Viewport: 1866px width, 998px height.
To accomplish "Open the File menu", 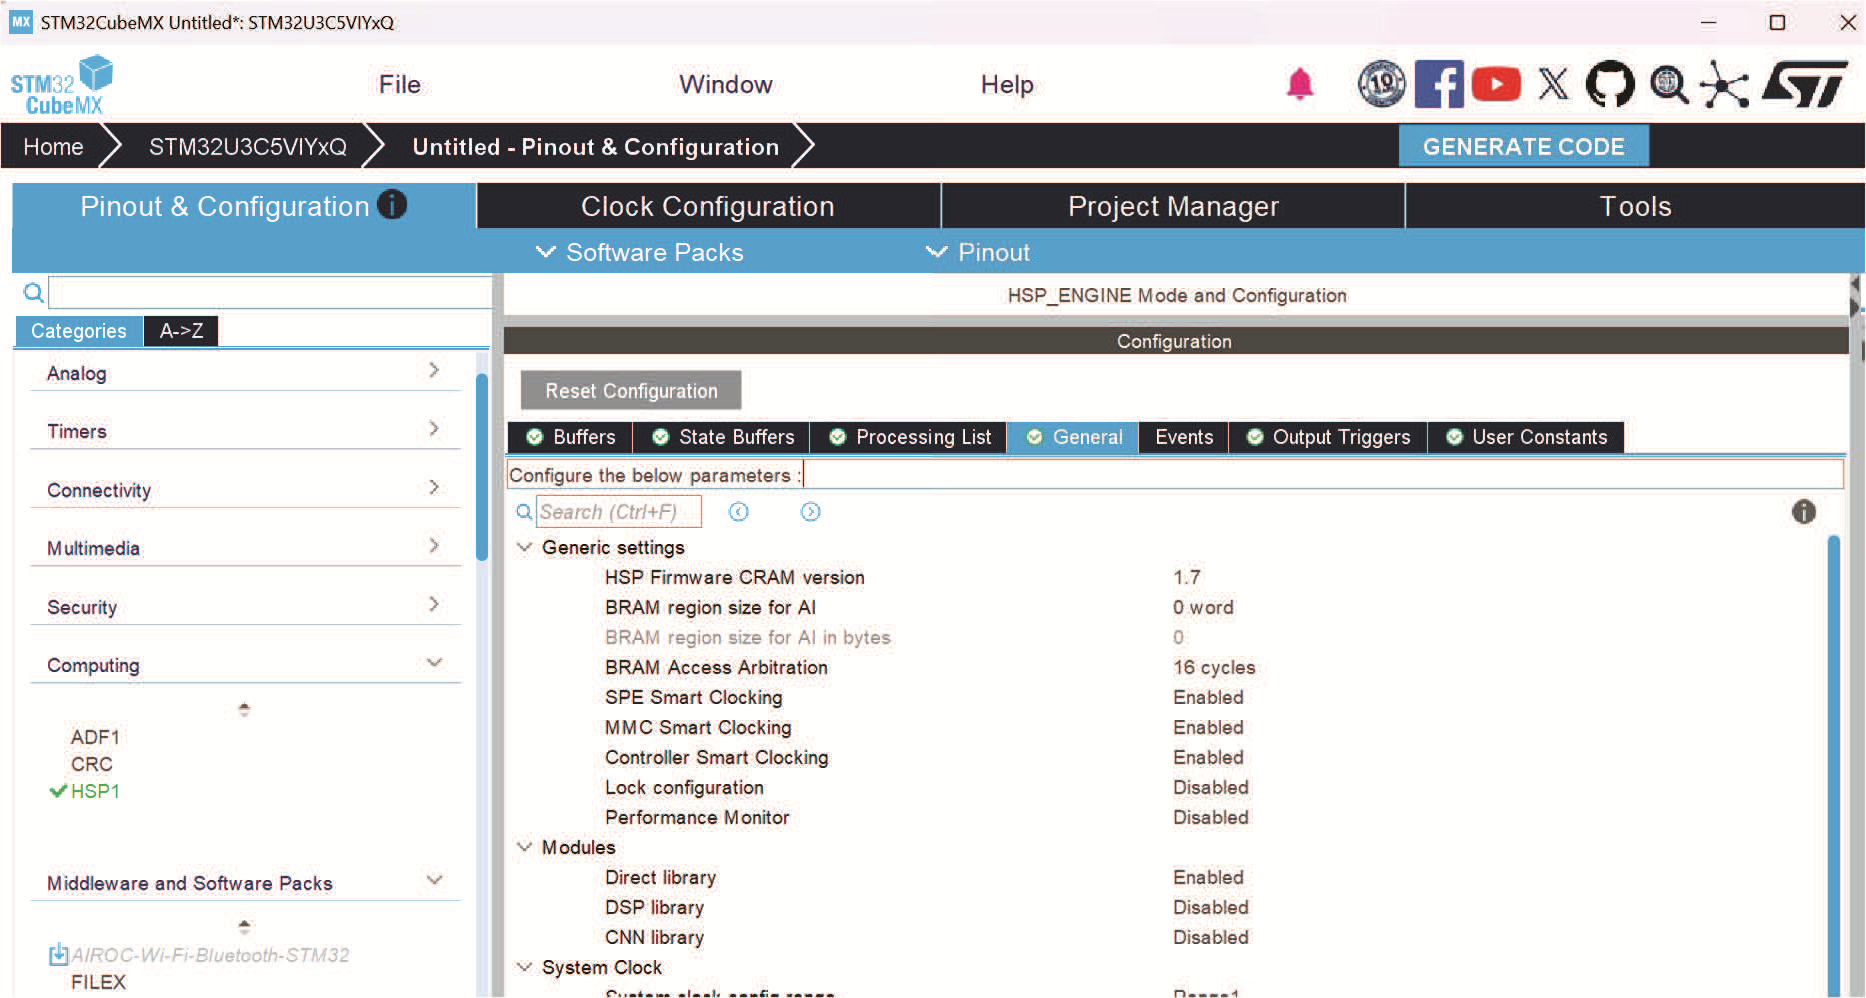I will (400, 84).
